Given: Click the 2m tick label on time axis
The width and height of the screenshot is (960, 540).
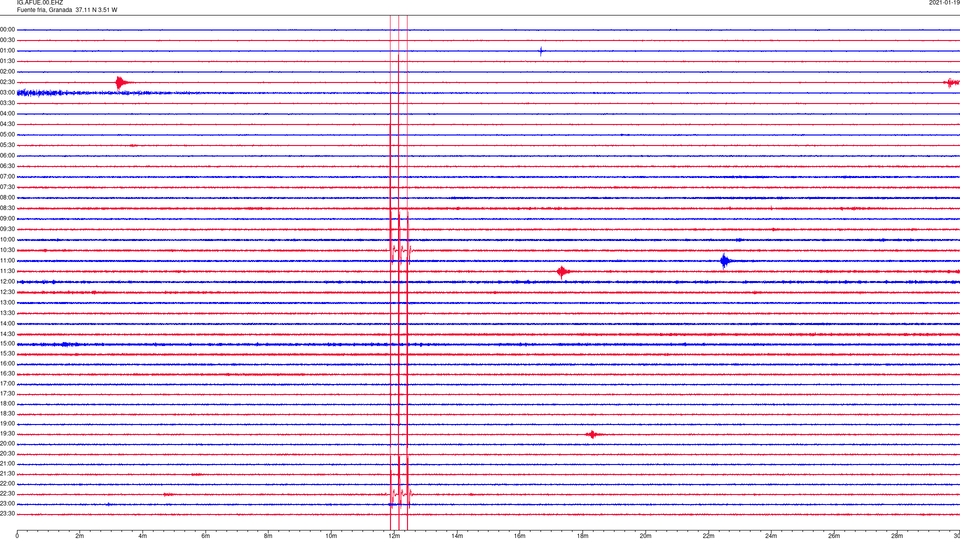Looking at the screenshot, I should (80, 536).
